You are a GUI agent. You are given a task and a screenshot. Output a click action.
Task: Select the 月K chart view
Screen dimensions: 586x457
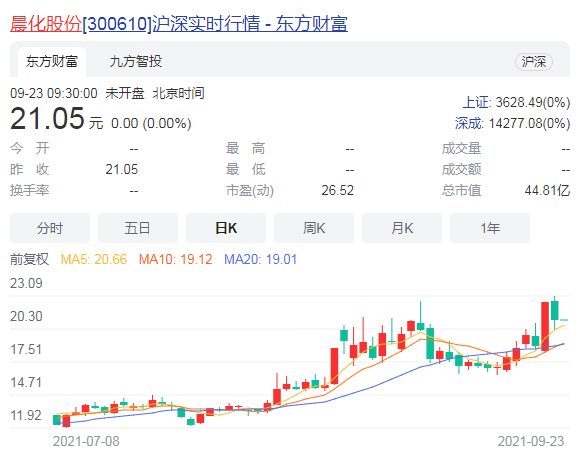point(402,228)
